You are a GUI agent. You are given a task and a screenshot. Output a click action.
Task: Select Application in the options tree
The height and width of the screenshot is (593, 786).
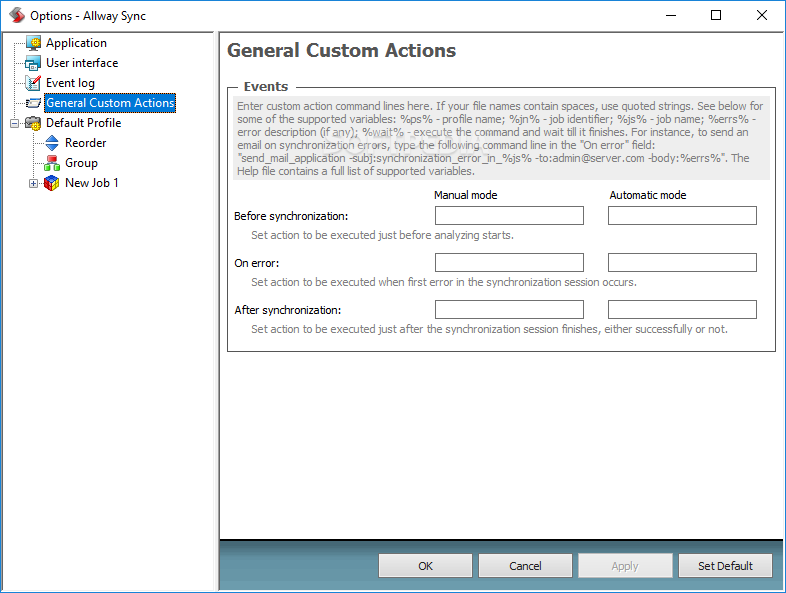pos(76,43)
